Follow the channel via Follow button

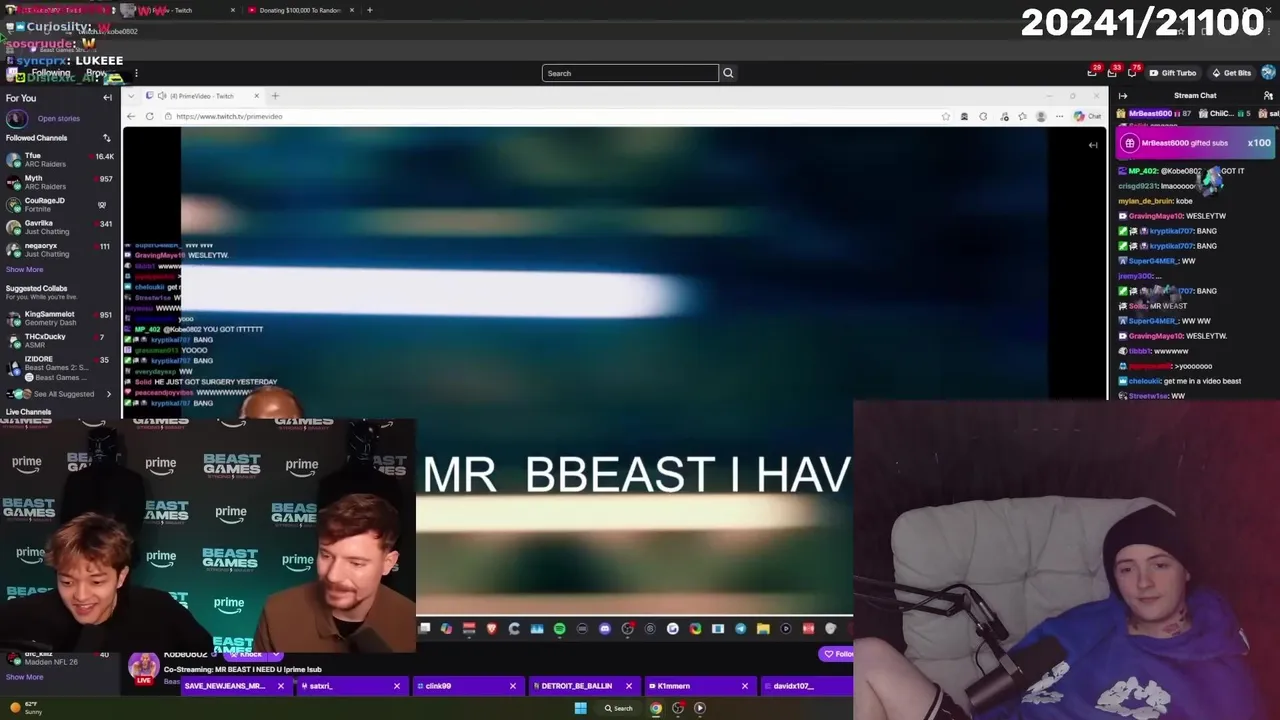pos(836,654)
